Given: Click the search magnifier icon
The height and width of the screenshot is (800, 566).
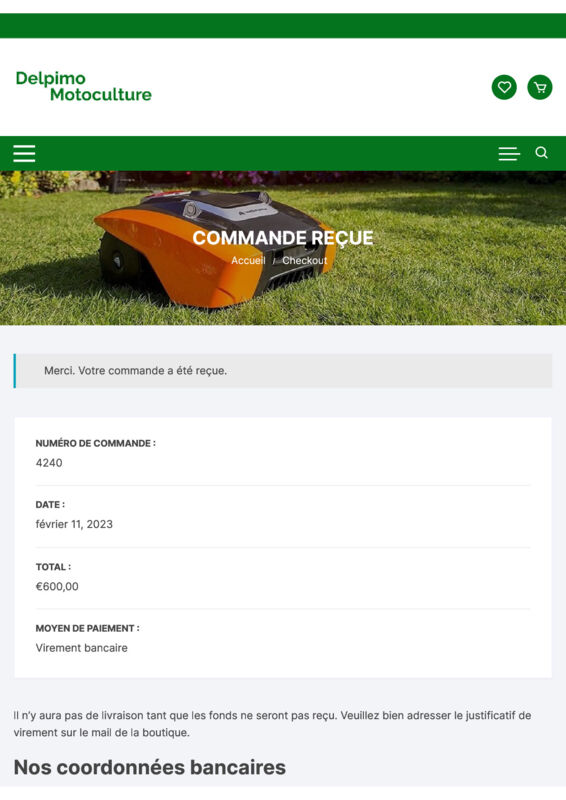Looking at the screenshot, I should [542, 153].
